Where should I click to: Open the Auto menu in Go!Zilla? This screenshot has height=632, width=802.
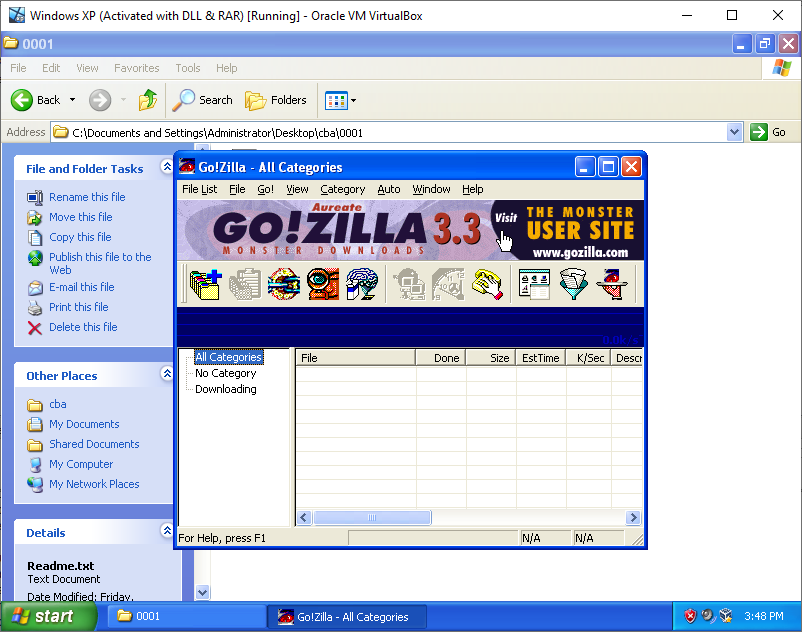[x=389, y=189]
